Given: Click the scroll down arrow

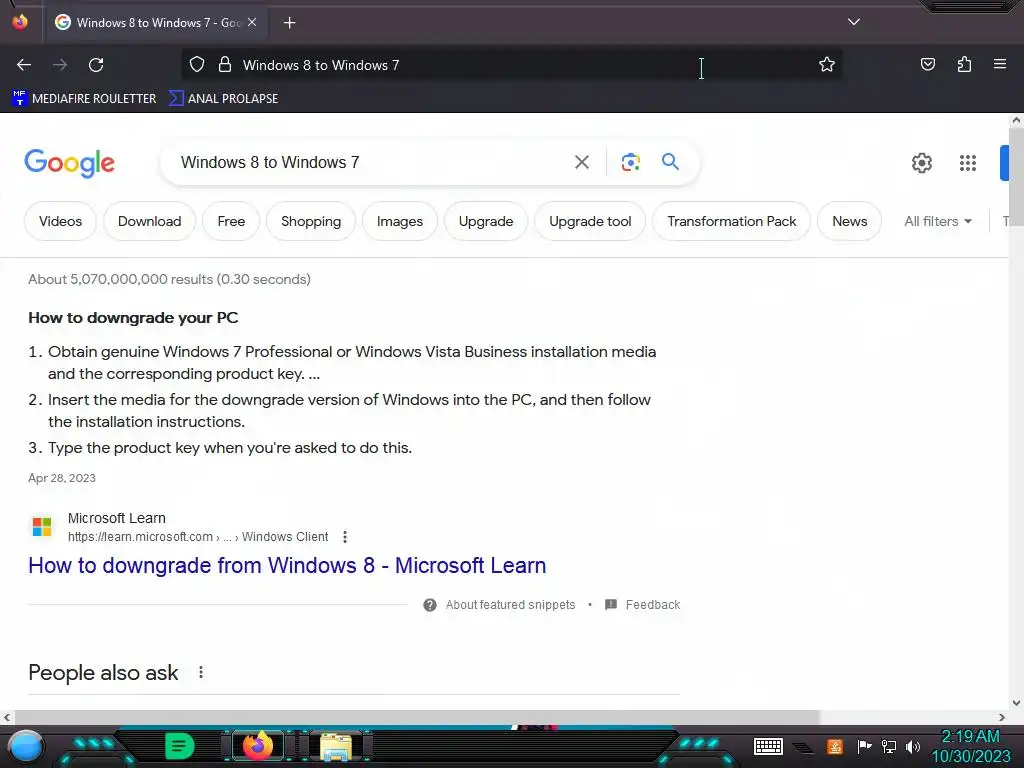Looking at the screenshot, I should 1016,703.
